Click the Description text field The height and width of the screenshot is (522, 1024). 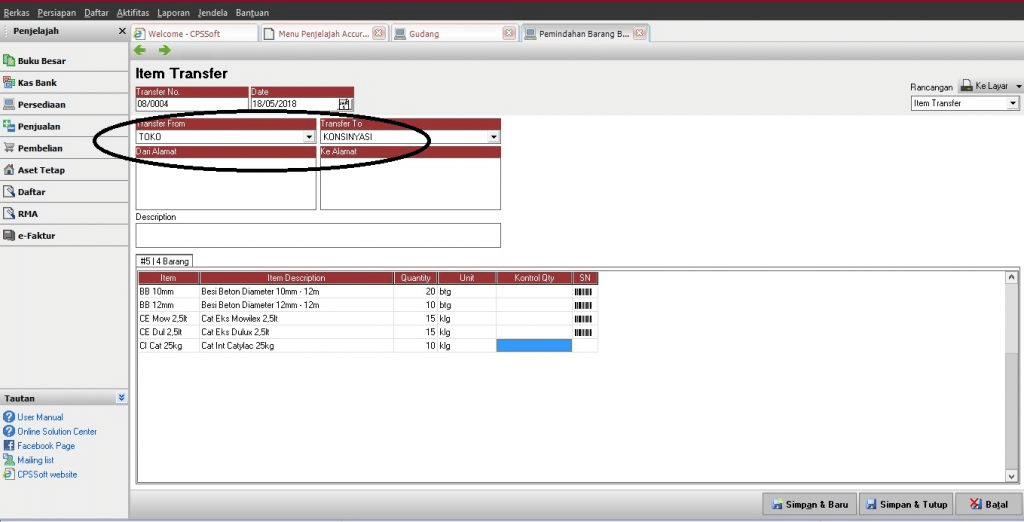tap(318, 235)
